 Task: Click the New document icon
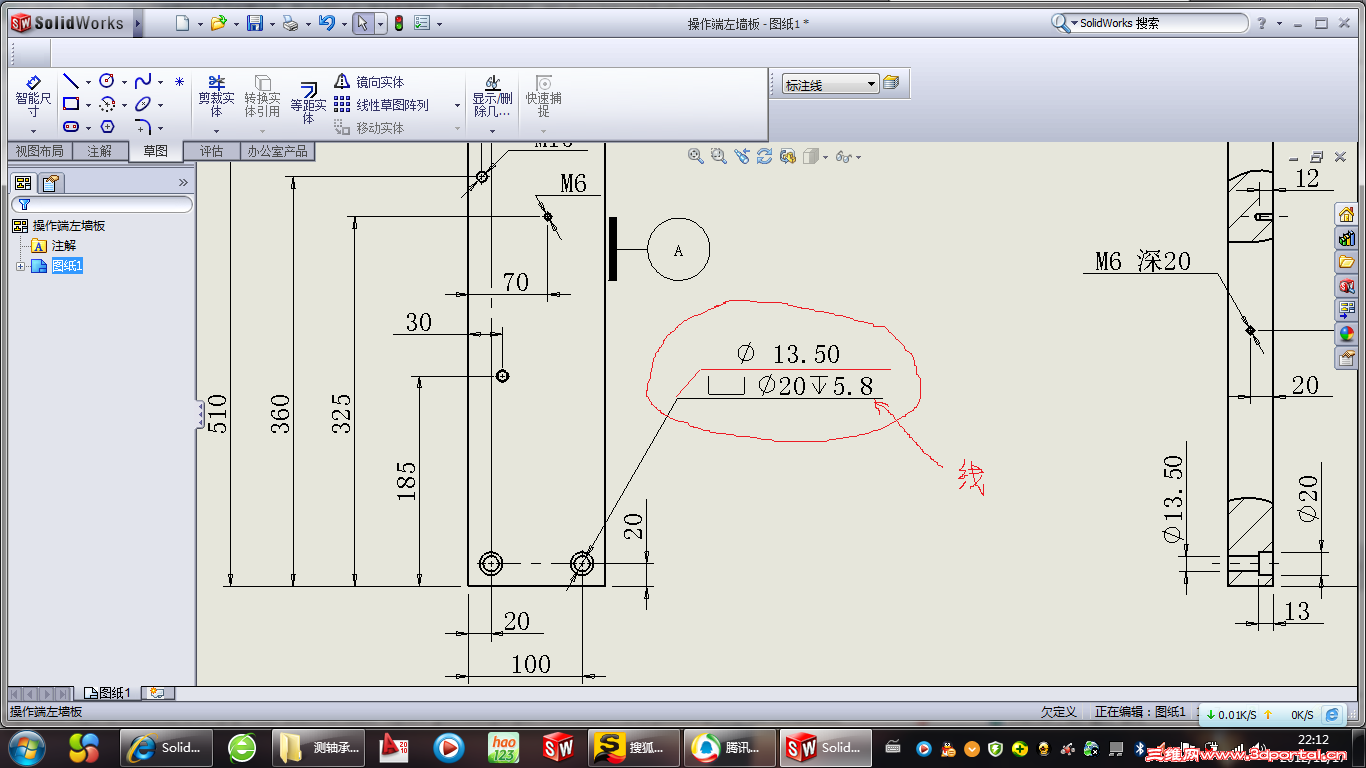click(x=182, y=24)
